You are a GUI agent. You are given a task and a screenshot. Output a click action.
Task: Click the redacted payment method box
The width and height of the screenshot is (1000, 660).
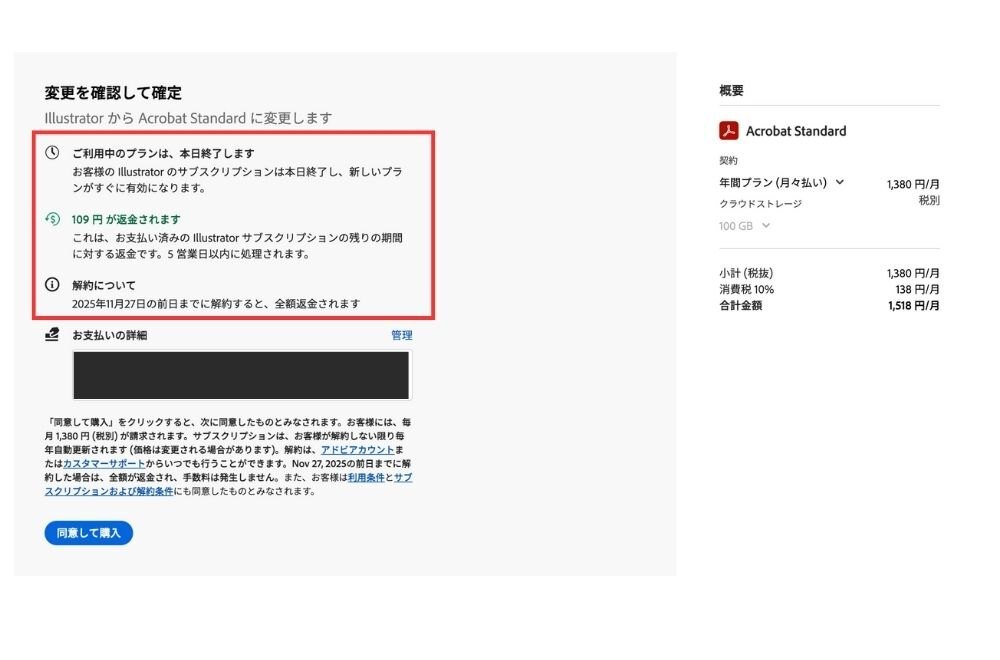241,375
